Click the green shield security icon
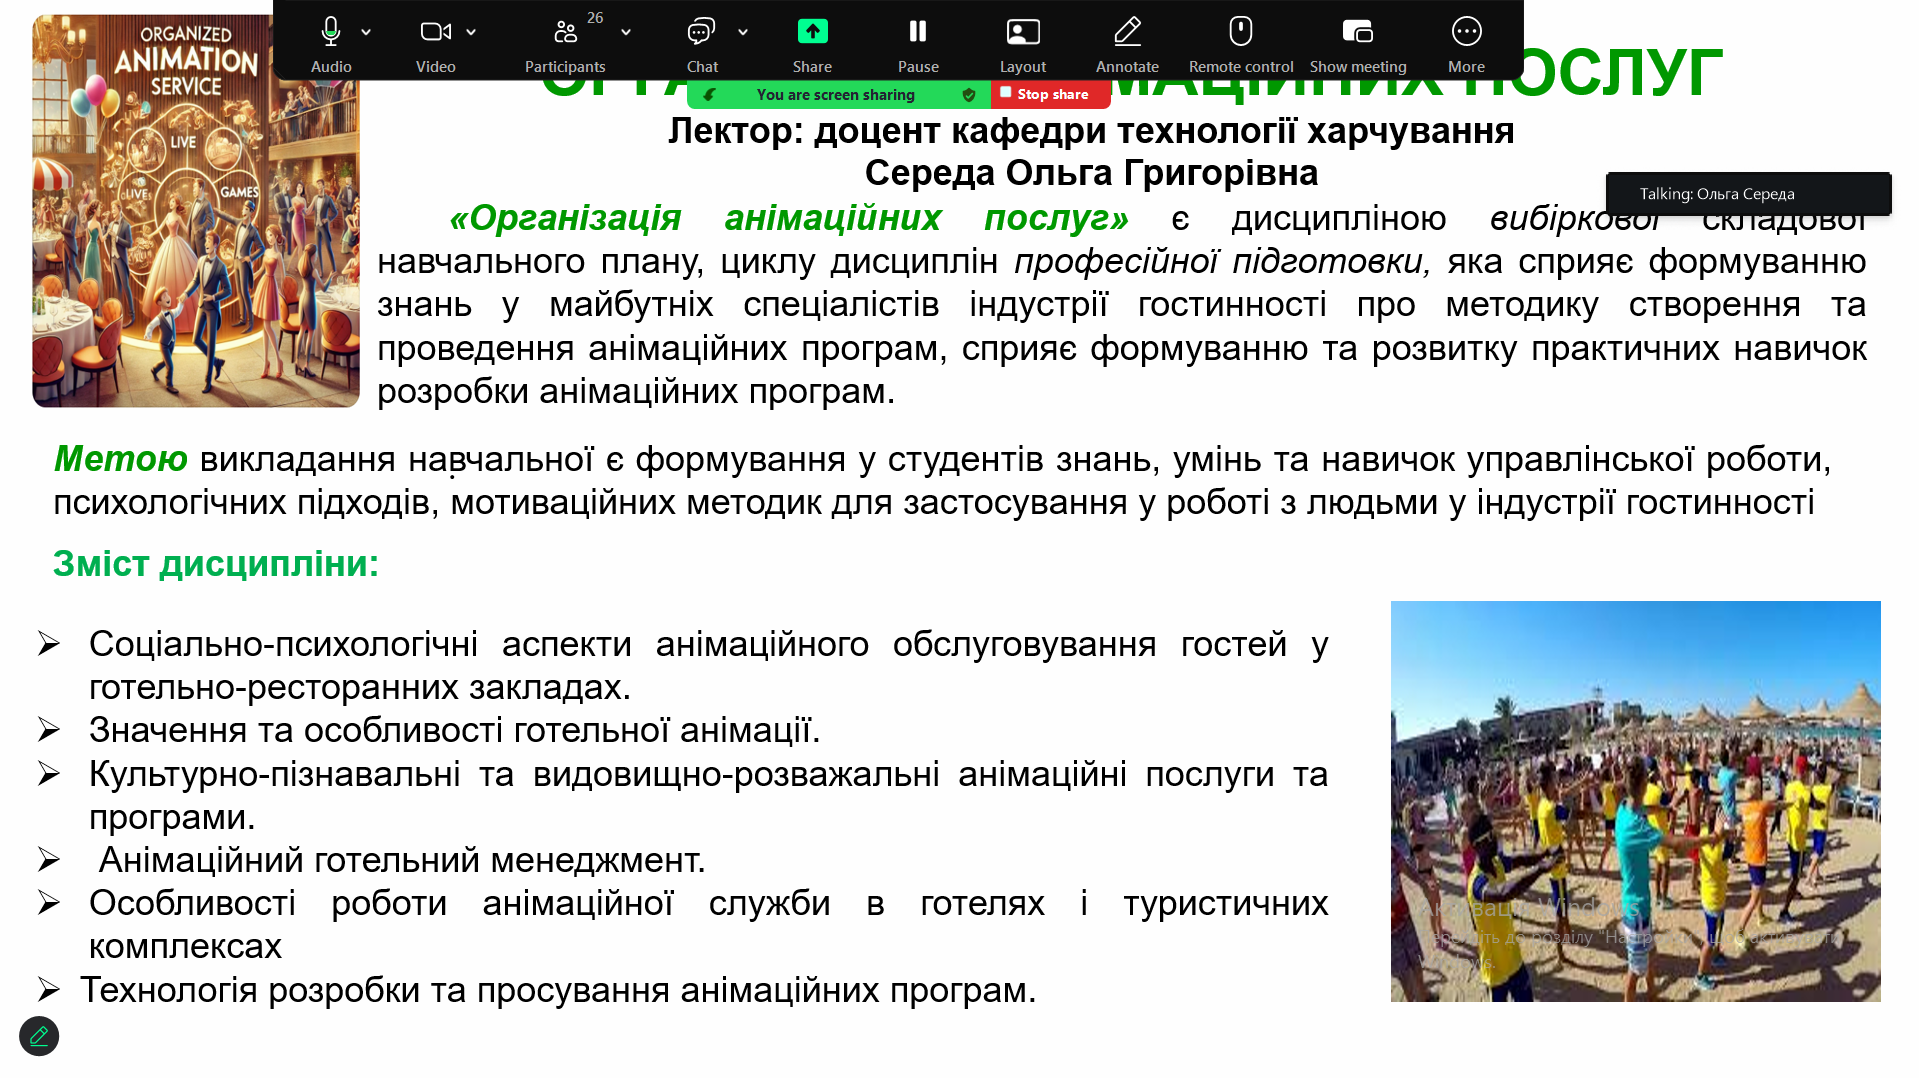Image resolution: width=1919 pixels, height=1078 pixels. pyautogui.click(x=969, y=95)
